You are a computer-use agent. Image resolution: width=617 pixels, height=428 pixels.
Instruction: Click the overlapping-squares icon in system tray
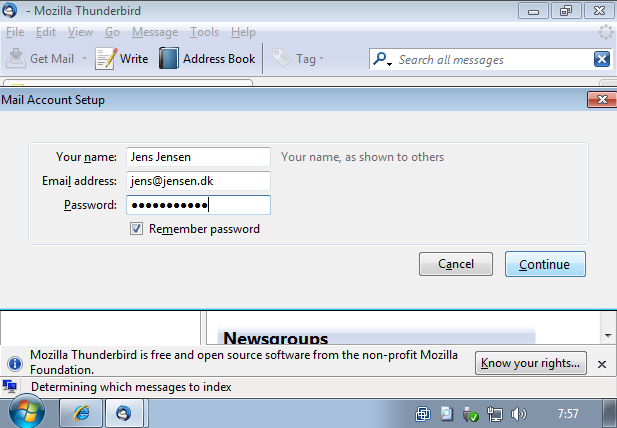click(423, 414)
